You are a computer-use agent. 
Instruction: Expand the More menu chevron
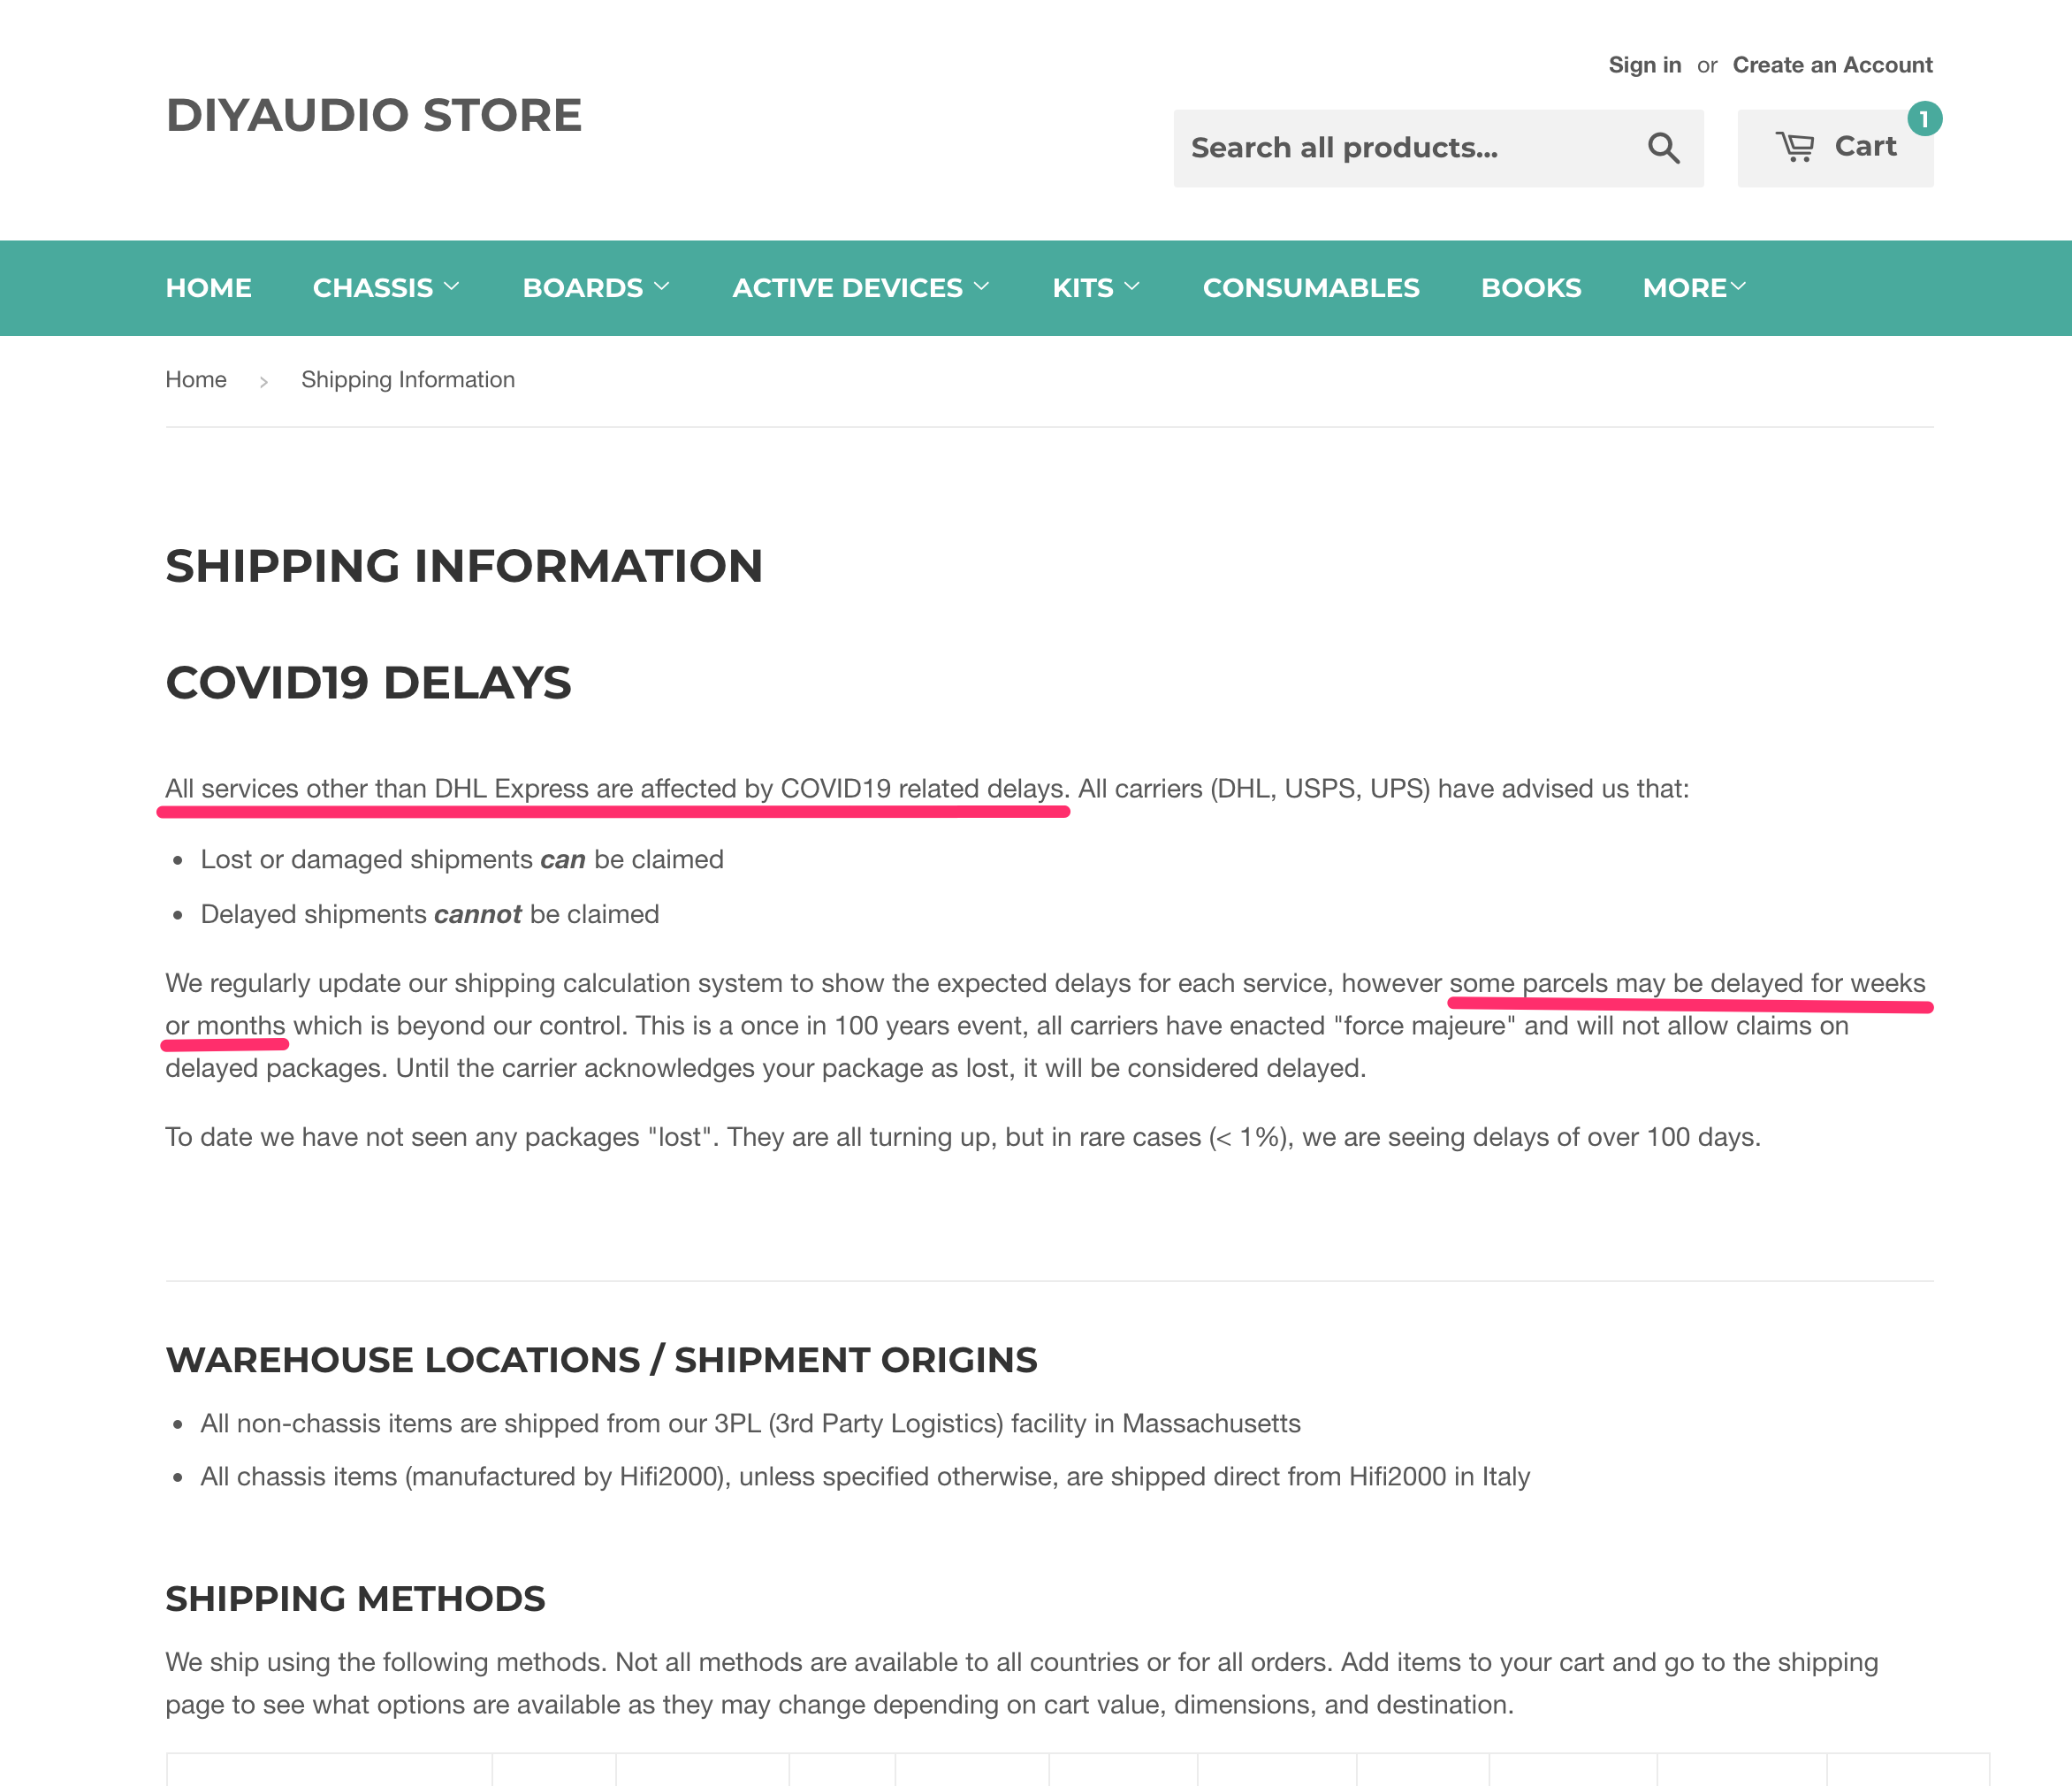pyautogui.click(x=1738, y=287)
